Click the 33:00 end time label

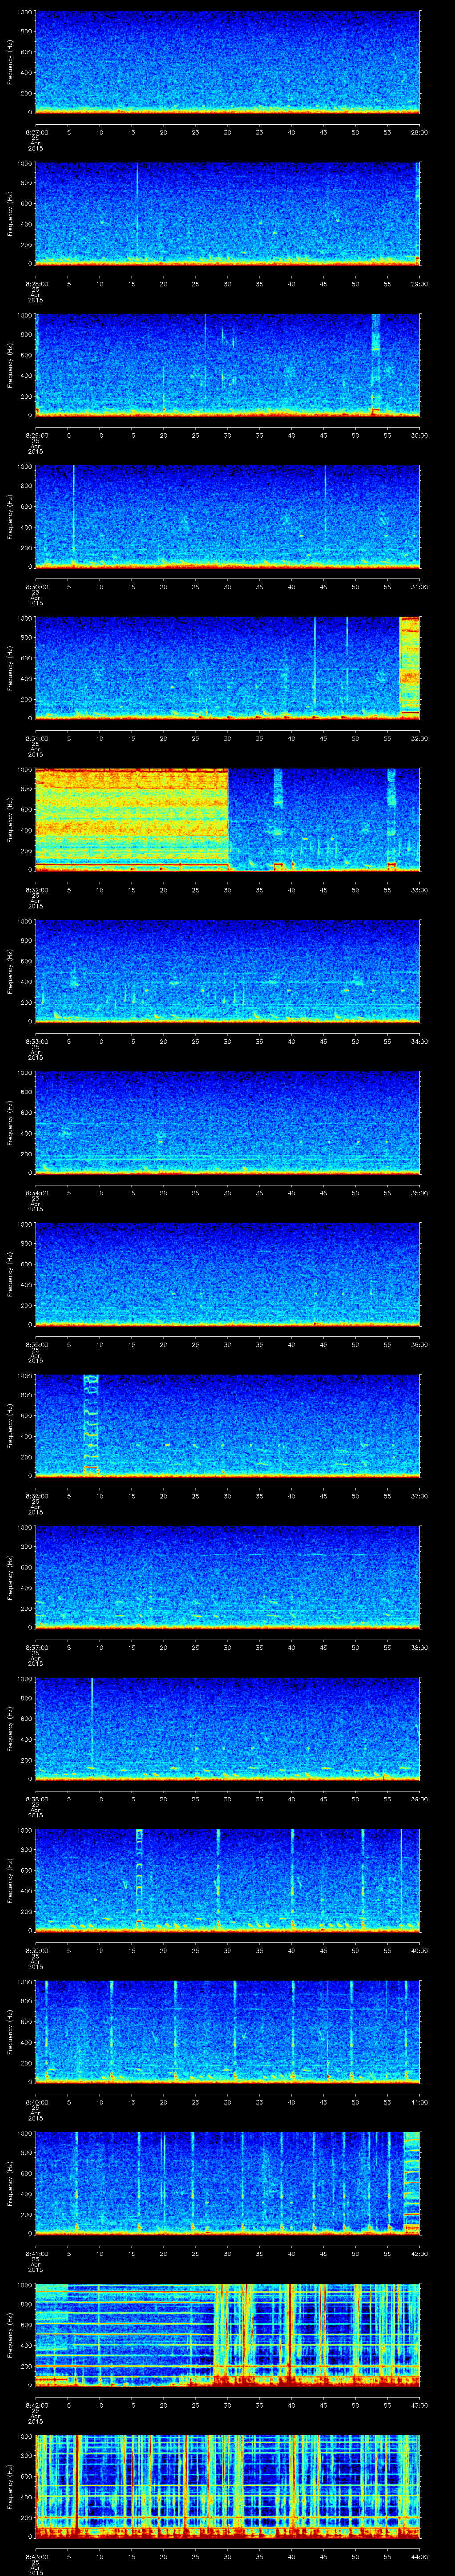click(x=420, y=890)
